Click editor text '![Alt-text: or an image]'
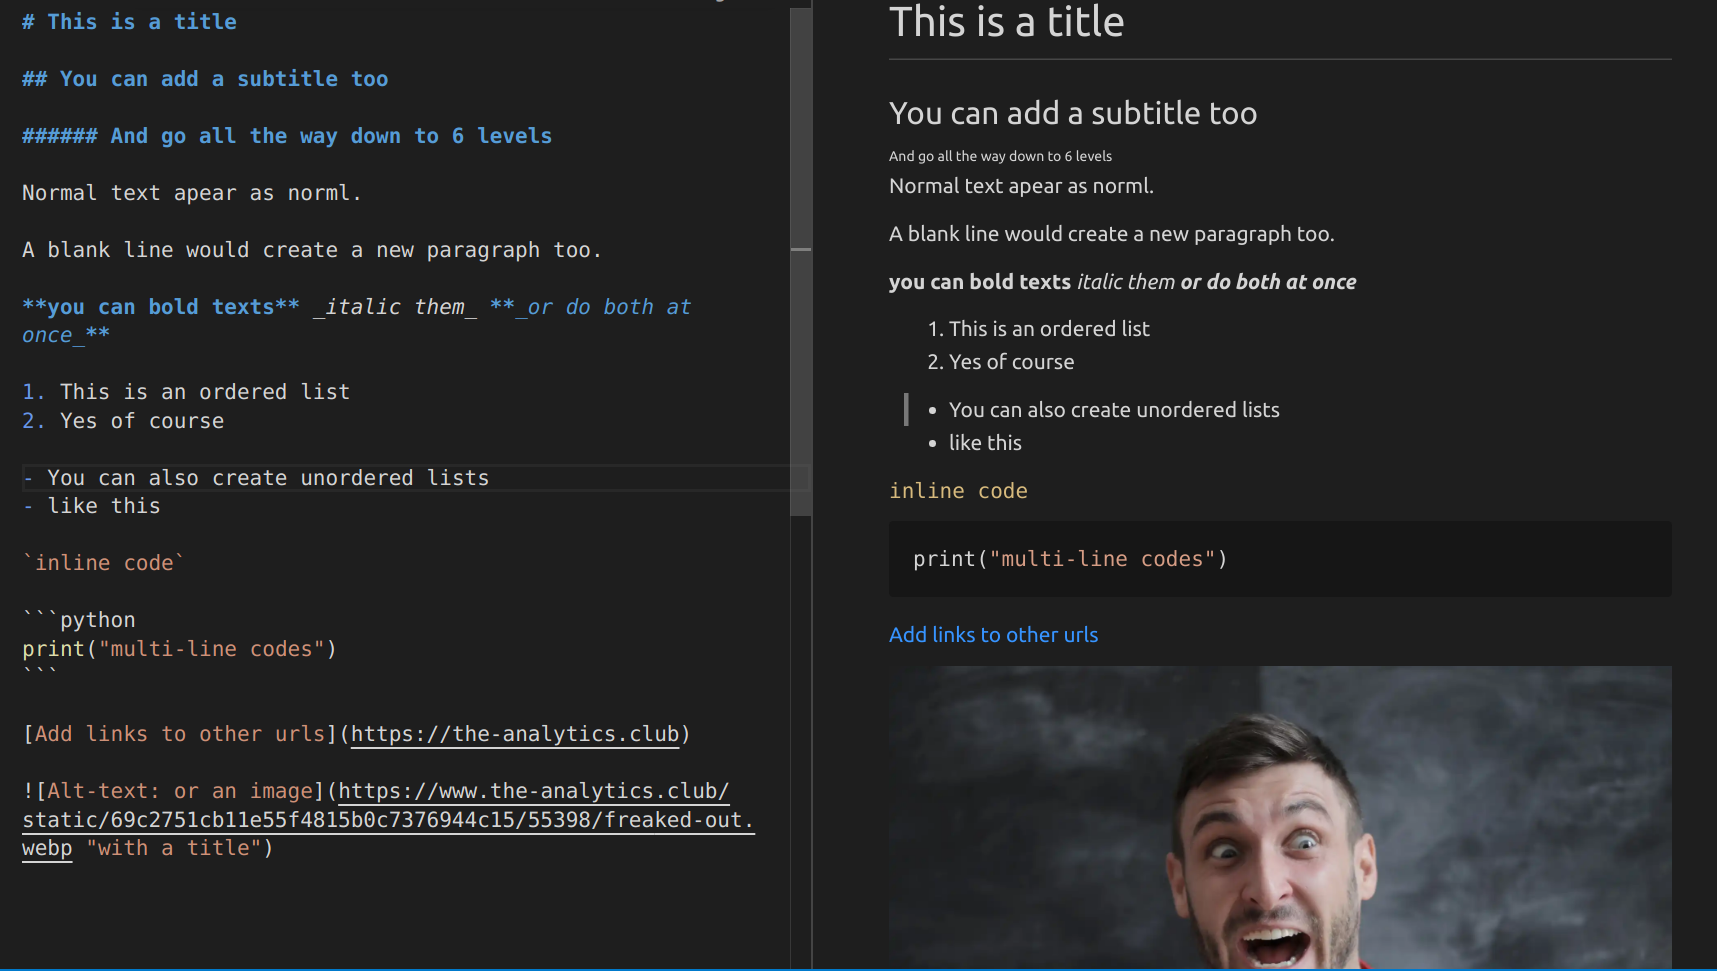The width and height of the screenshot is (1717, 971). tap(174, 791)
